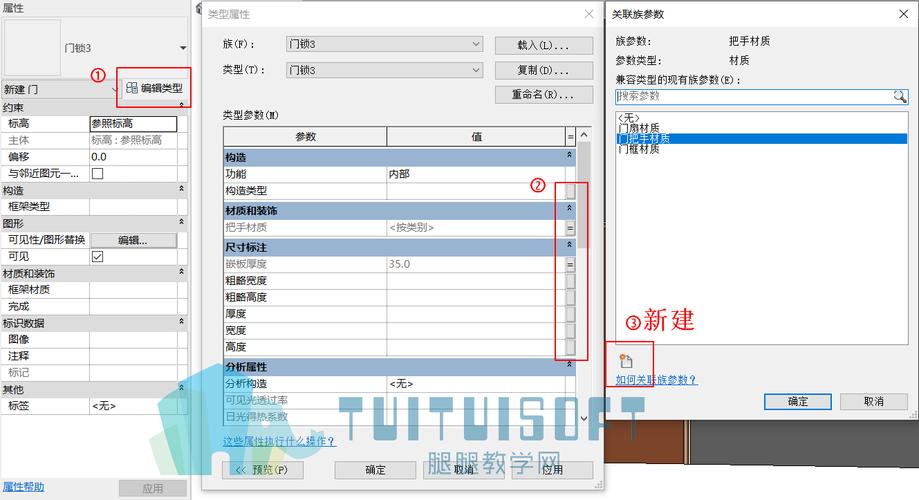This screenshot has width=919, height=500.
Task: Click the column header associate button
Action: 570,137
